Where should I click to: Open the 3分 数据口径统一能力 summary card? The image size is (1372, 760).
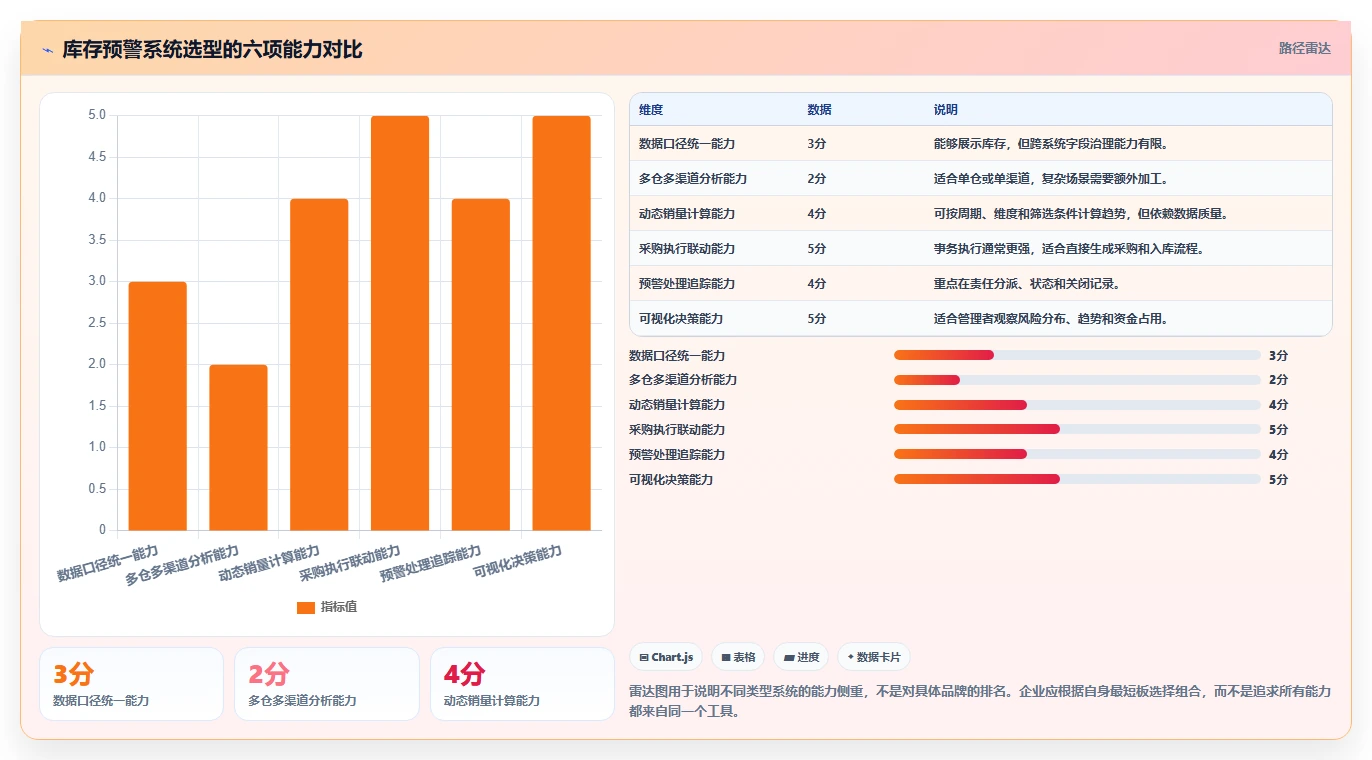131,684
